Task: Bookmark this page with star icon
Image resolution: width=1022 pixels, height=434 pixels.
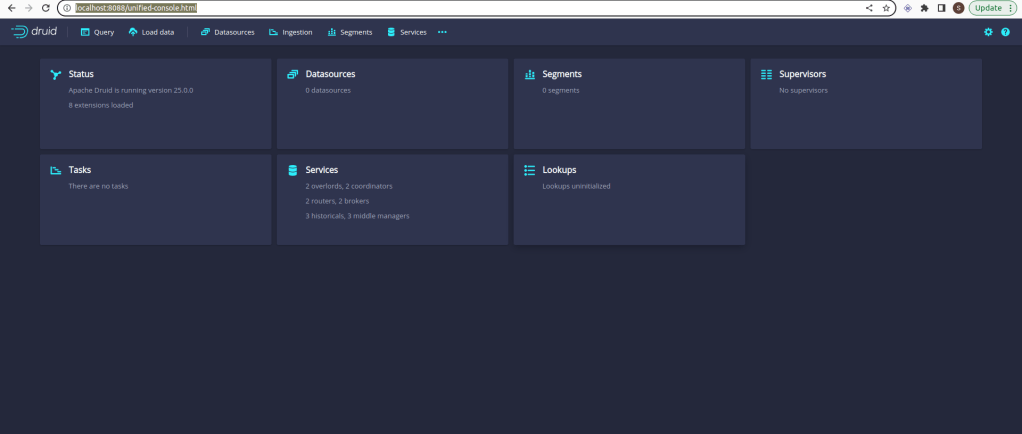Action: [886, 8]
